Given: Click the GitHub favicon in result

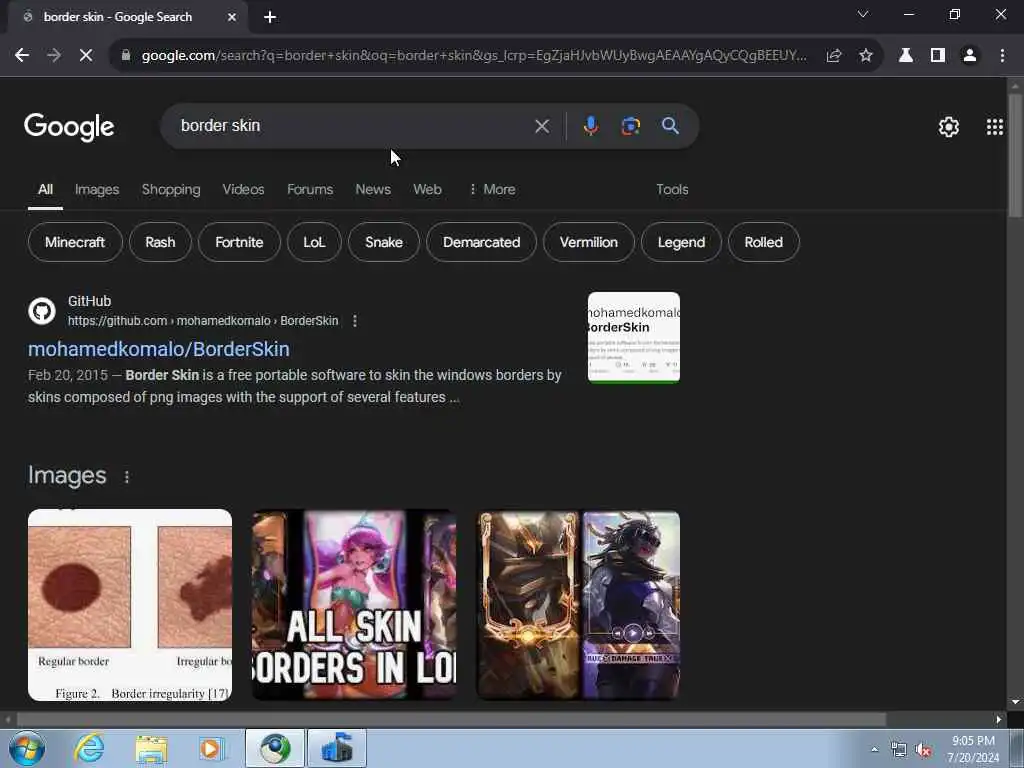Looking at the screenshot, I should pyautogui.click(x=42, y=311).
